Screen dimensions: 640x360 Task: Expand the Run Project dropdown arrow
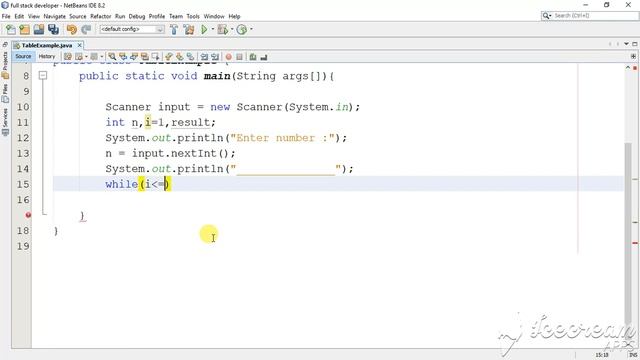point(212,29)
